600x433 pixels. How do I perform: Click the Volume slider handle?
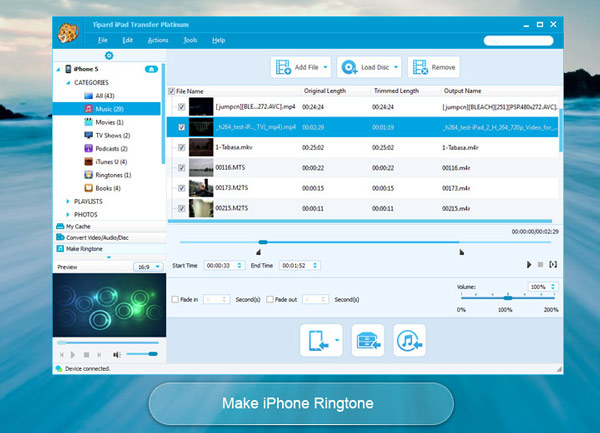click(x=508, y=298)
